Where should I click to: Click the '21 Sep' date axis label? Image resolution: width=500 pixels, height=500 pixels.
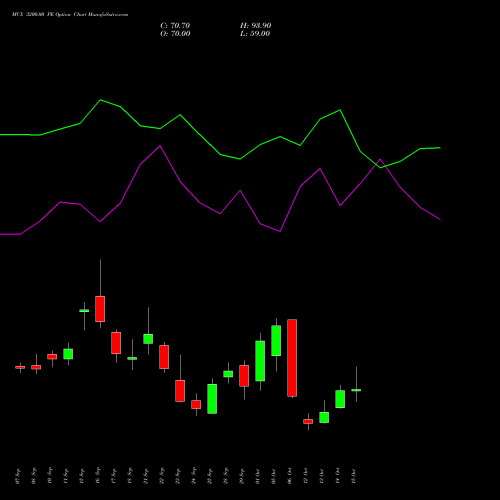coord(146,476)
